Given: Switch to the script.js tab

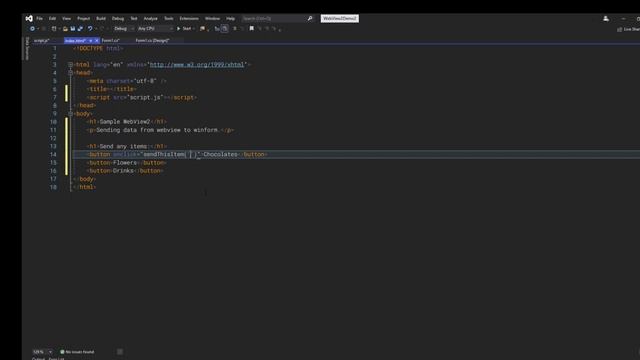Looking at the screenshot, I should (x=41, y=41).
